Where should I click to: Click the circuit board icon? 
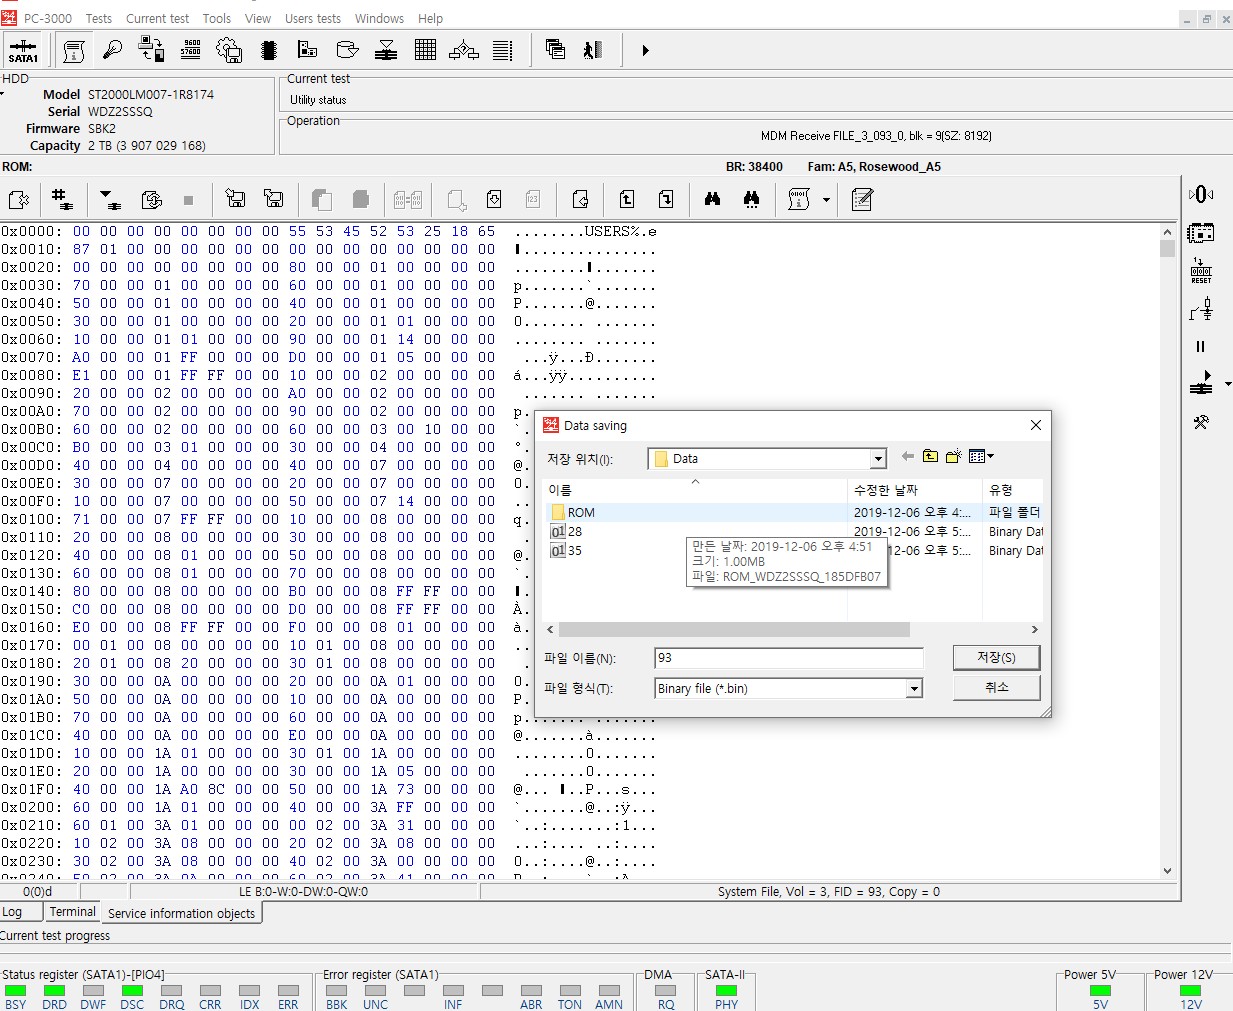[307, 50]
